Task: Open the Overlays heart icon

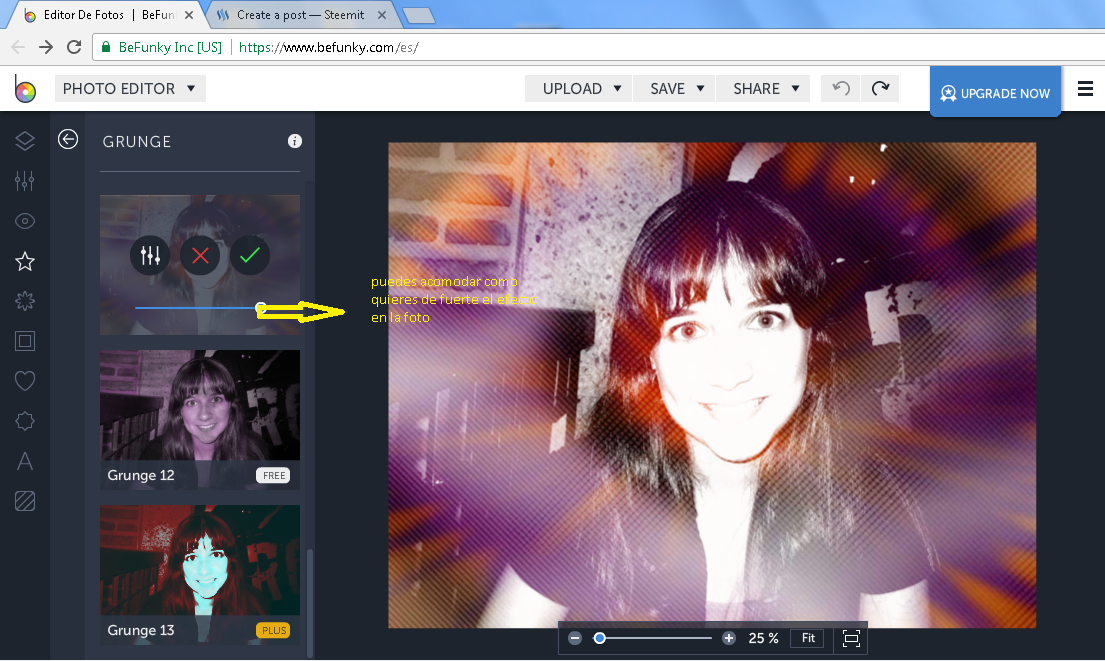Action: (x=25, y=381)
